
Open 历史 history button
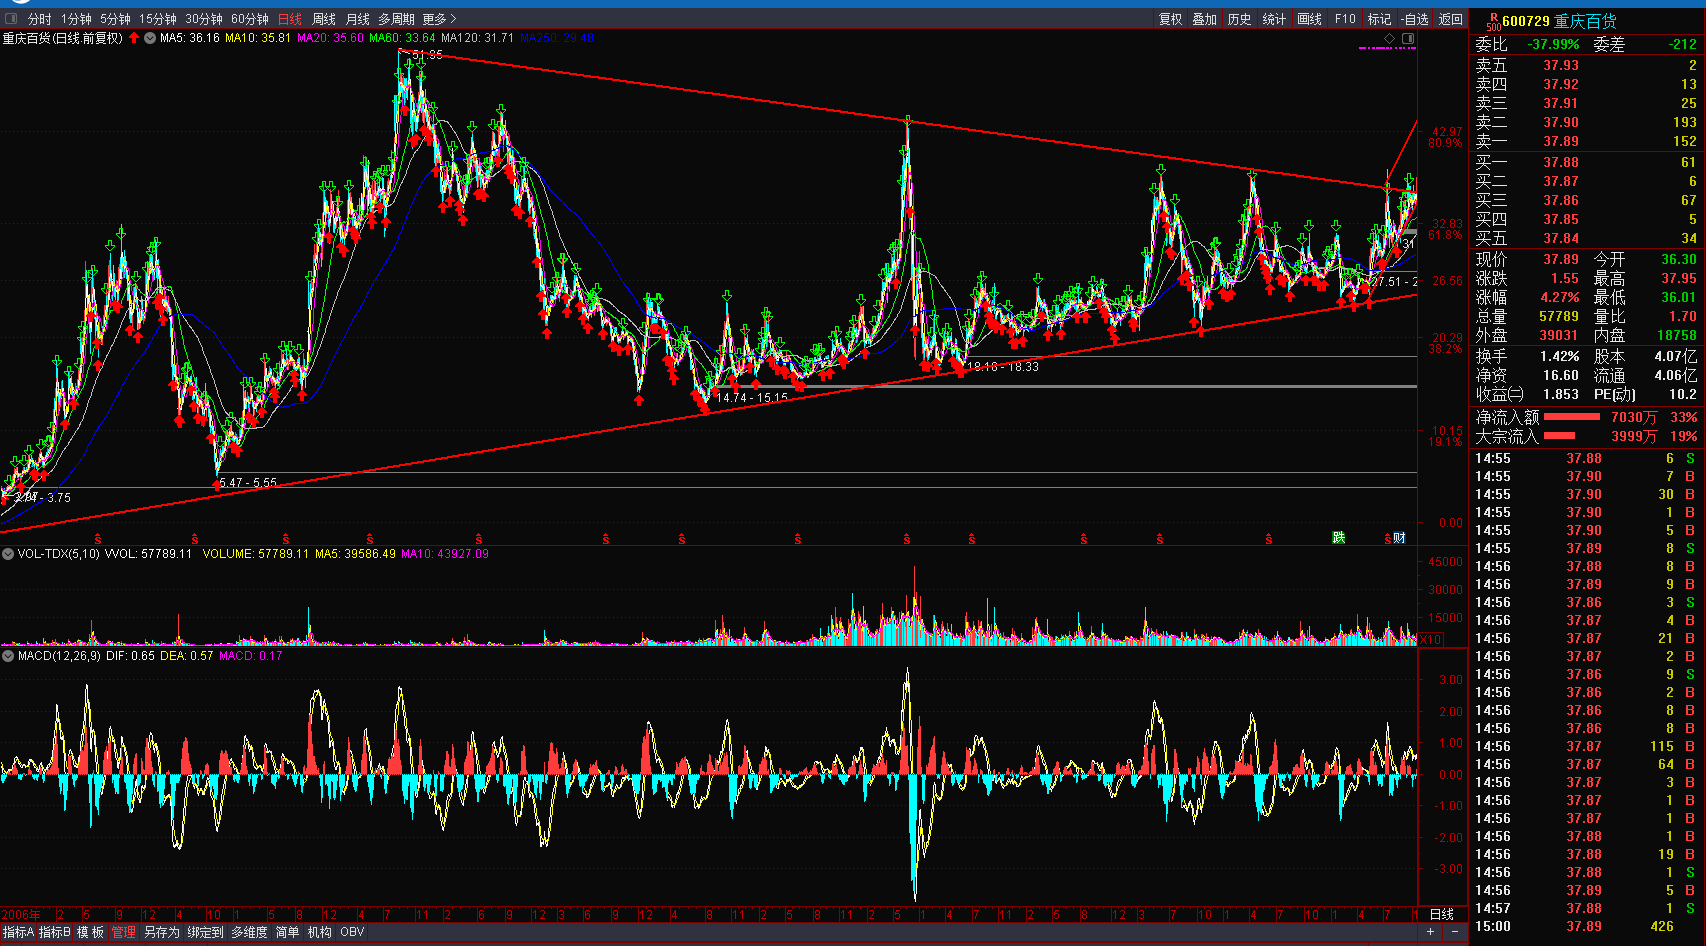point(1240,19)
